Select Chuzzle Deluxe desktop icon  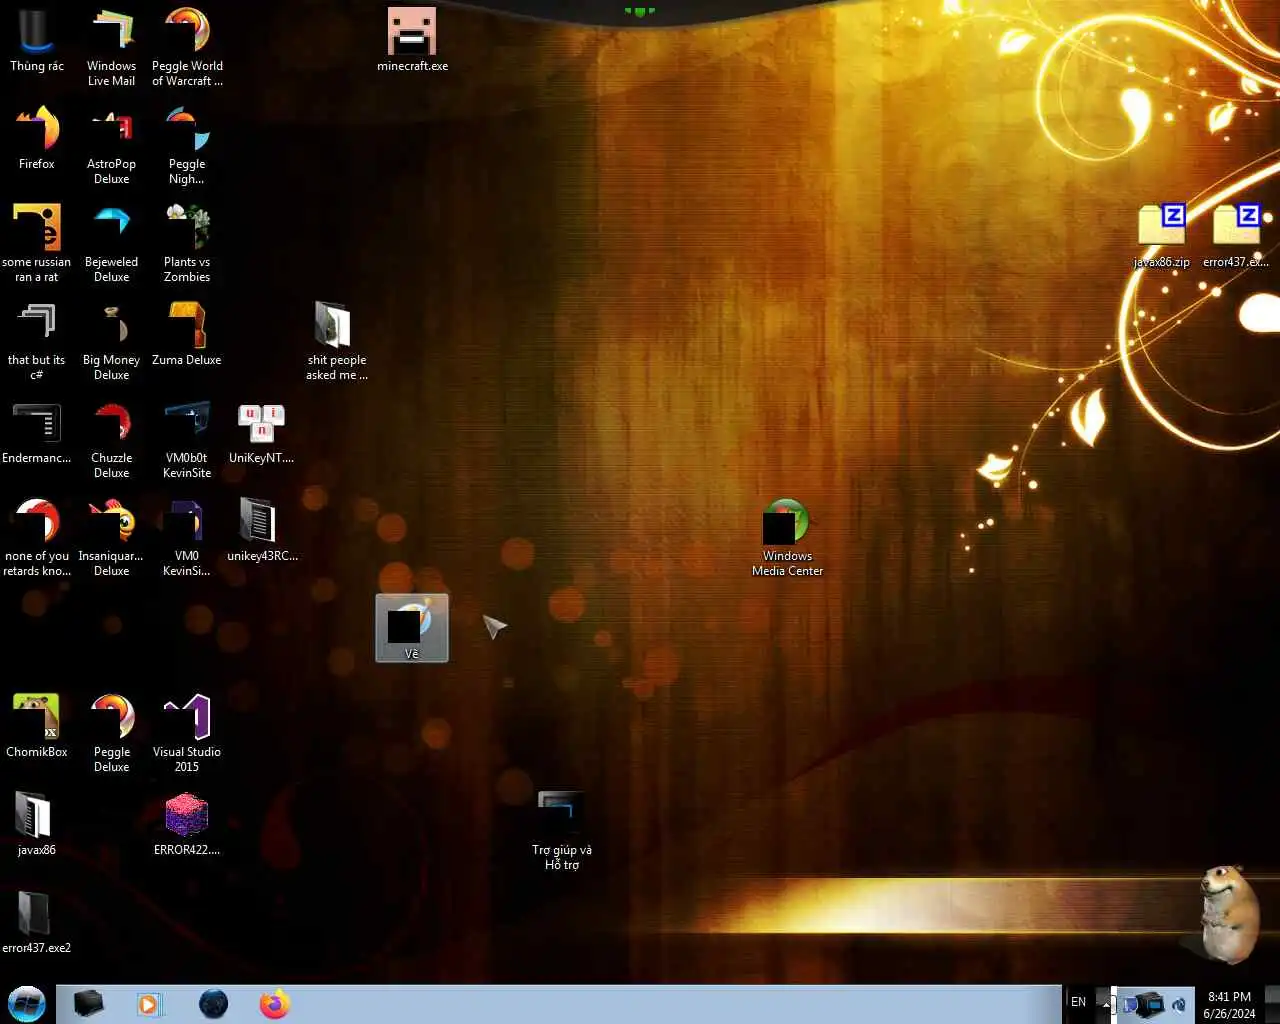click(111, 439)
